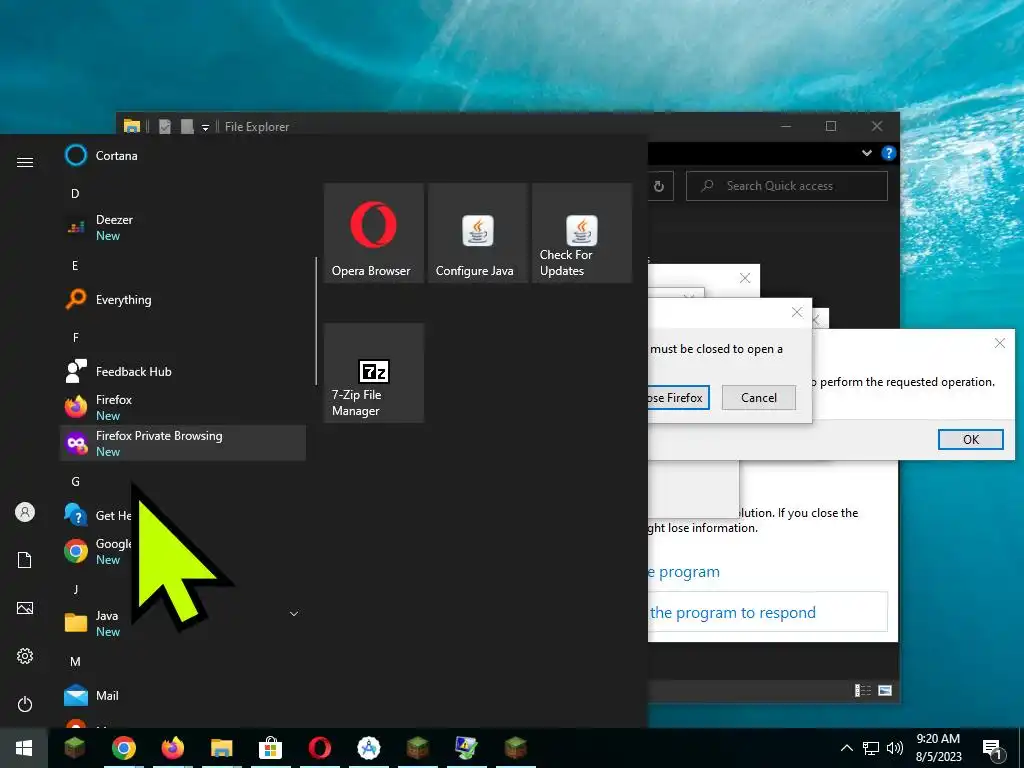The width and height of the screenshot is (1024, 768).
Task: Click the File Explorer refresh button
Action: (x=659, y=186)
